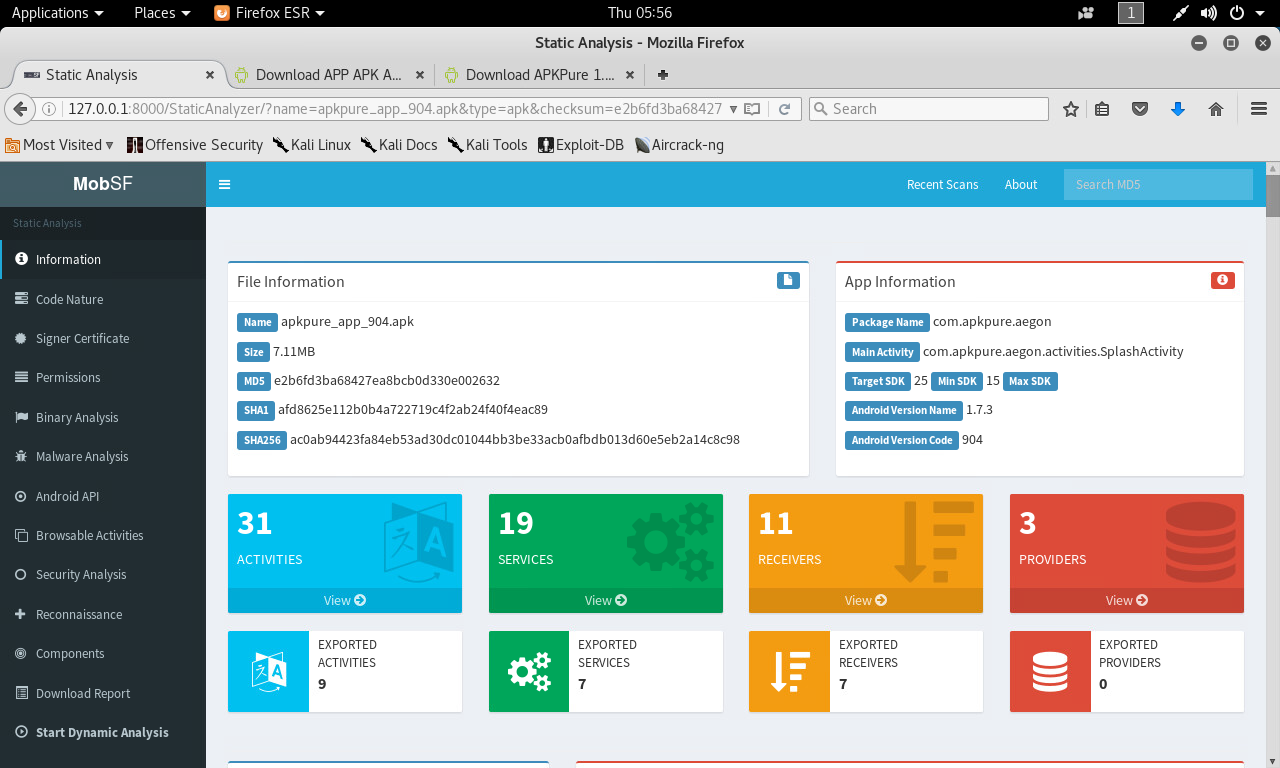1280x768 pixels.
Task: View the 11 Receivers list
Action: [866, 600]
